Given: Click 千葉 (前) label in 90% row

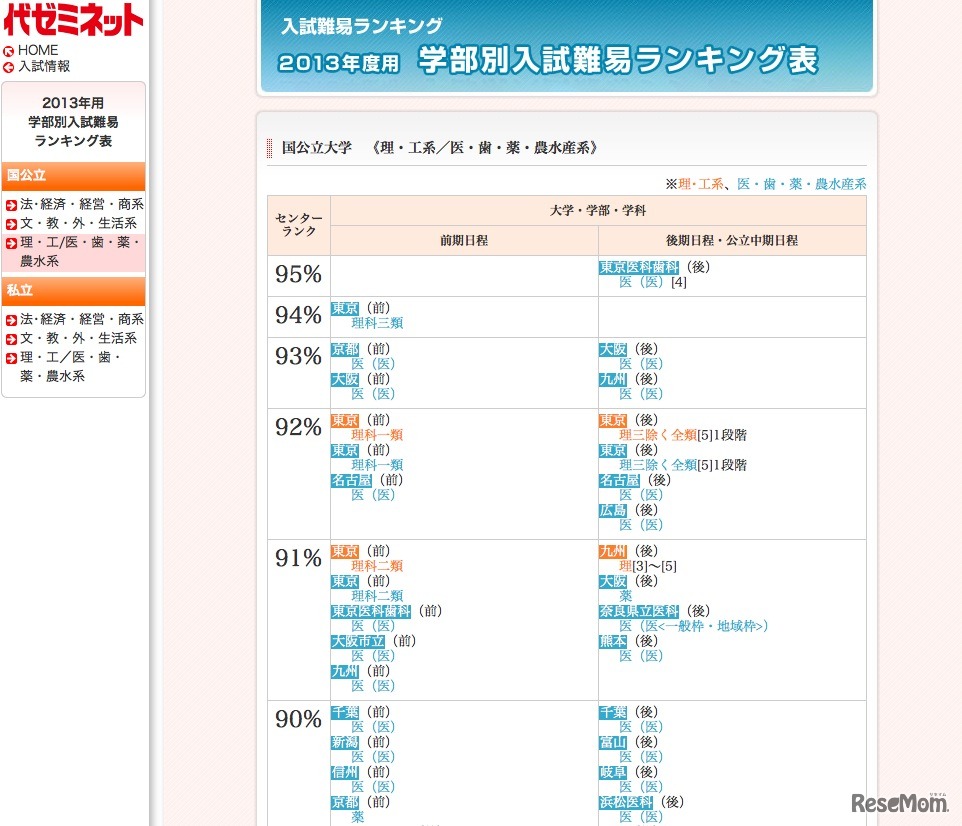Looking at the screenshot, I should [345, 712].
